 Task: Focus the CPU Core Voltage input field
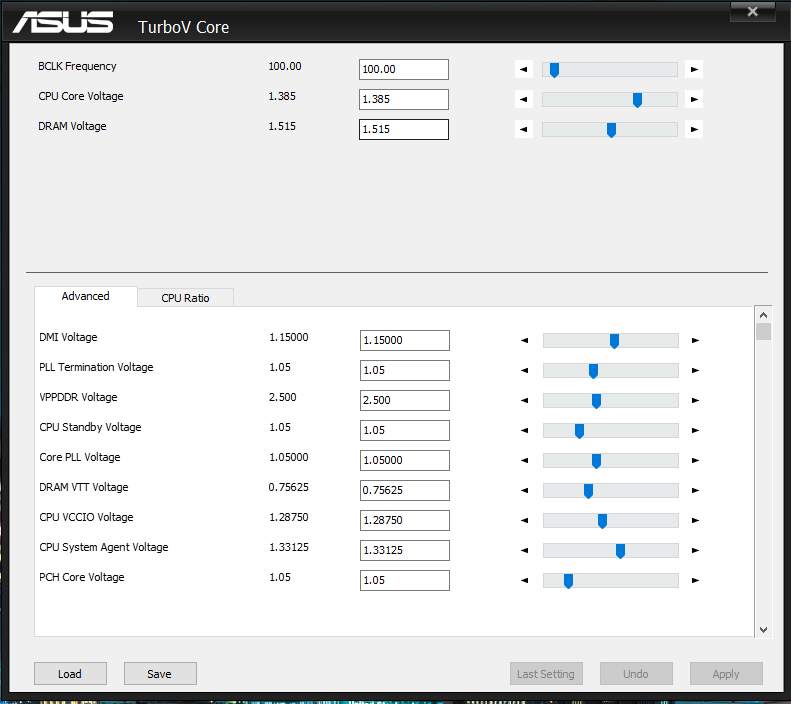coord(404,99)
